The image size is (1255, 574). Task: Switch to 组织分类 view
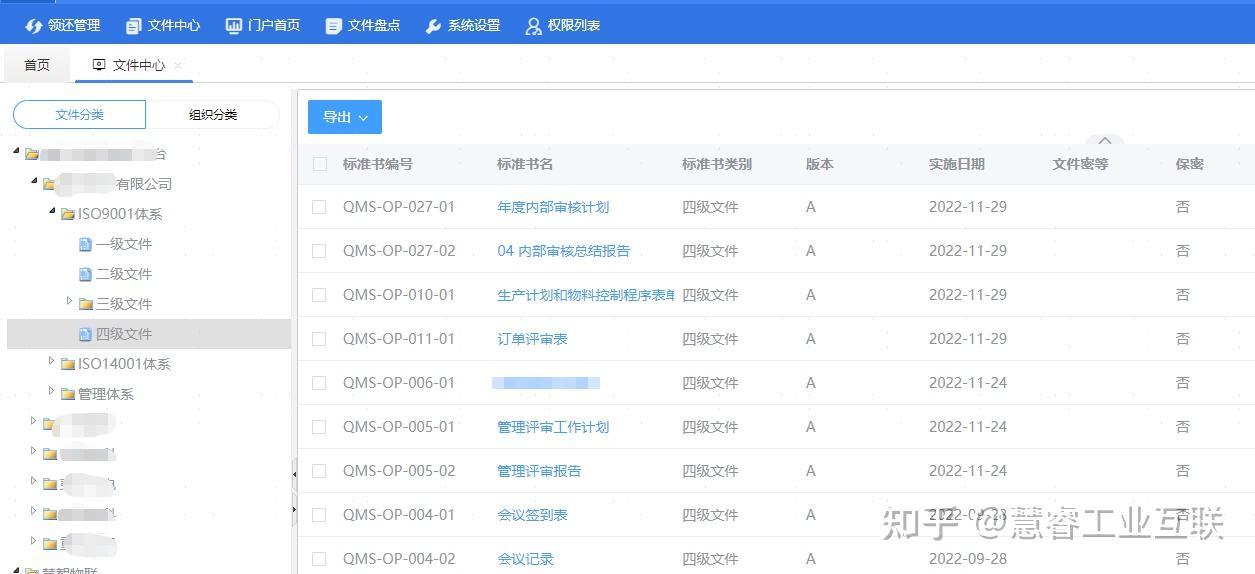pos(213,115)
